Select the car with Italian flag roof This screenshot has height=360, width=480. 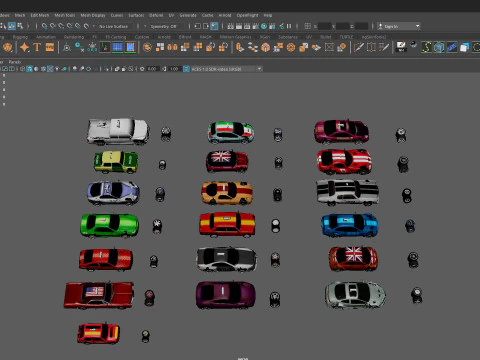click(x=231, y=133)
